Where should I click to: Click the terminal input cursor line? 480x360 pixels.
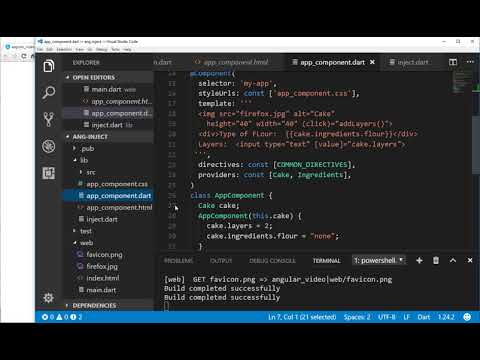click(166, 306)
